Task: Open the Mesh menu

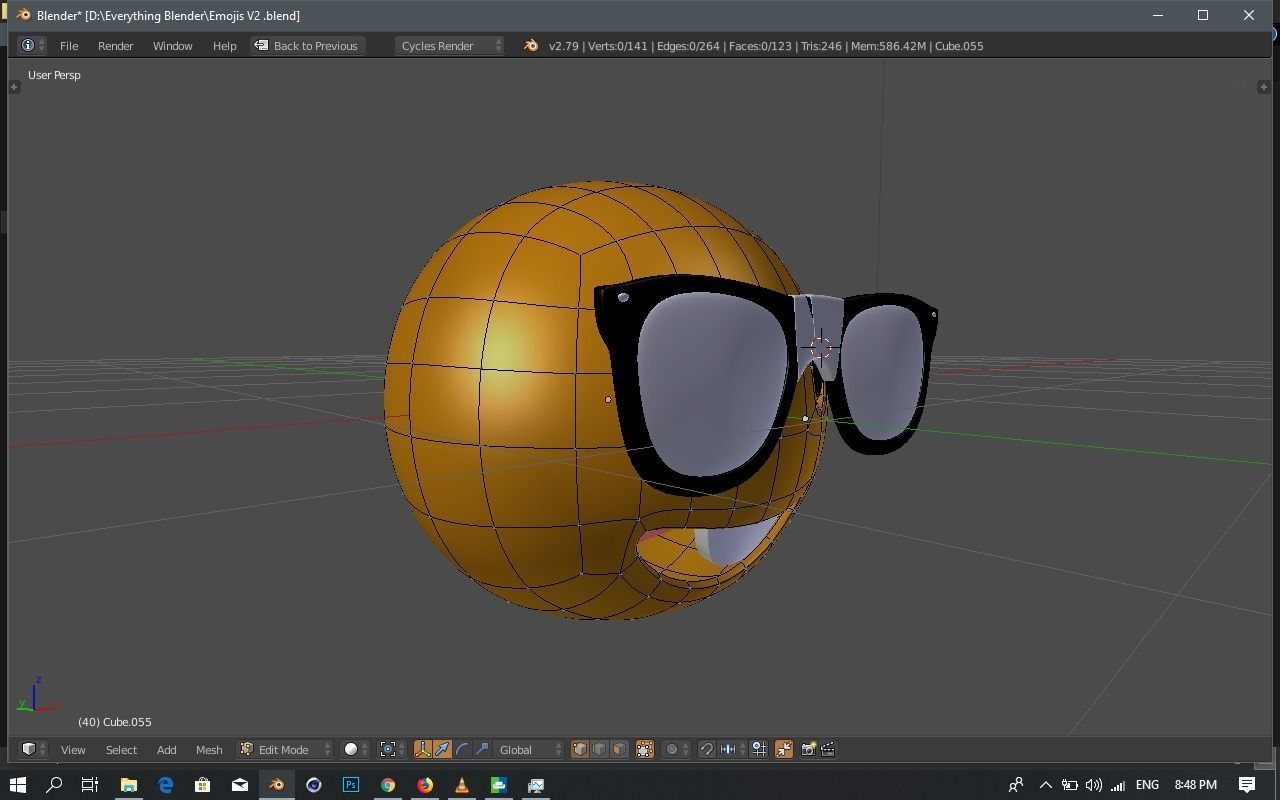Action: (209, 750)
